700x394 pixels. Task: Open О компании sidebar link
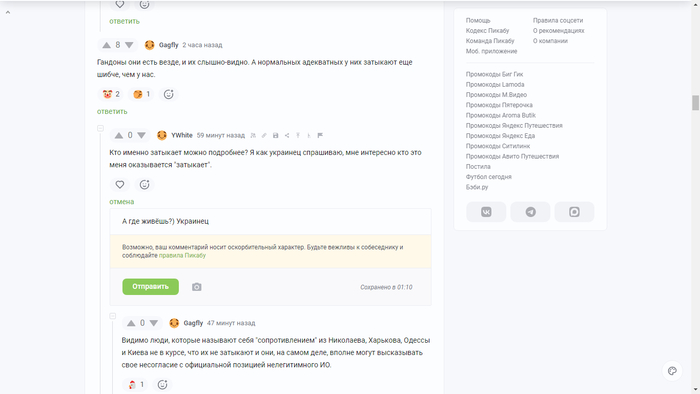550,41
